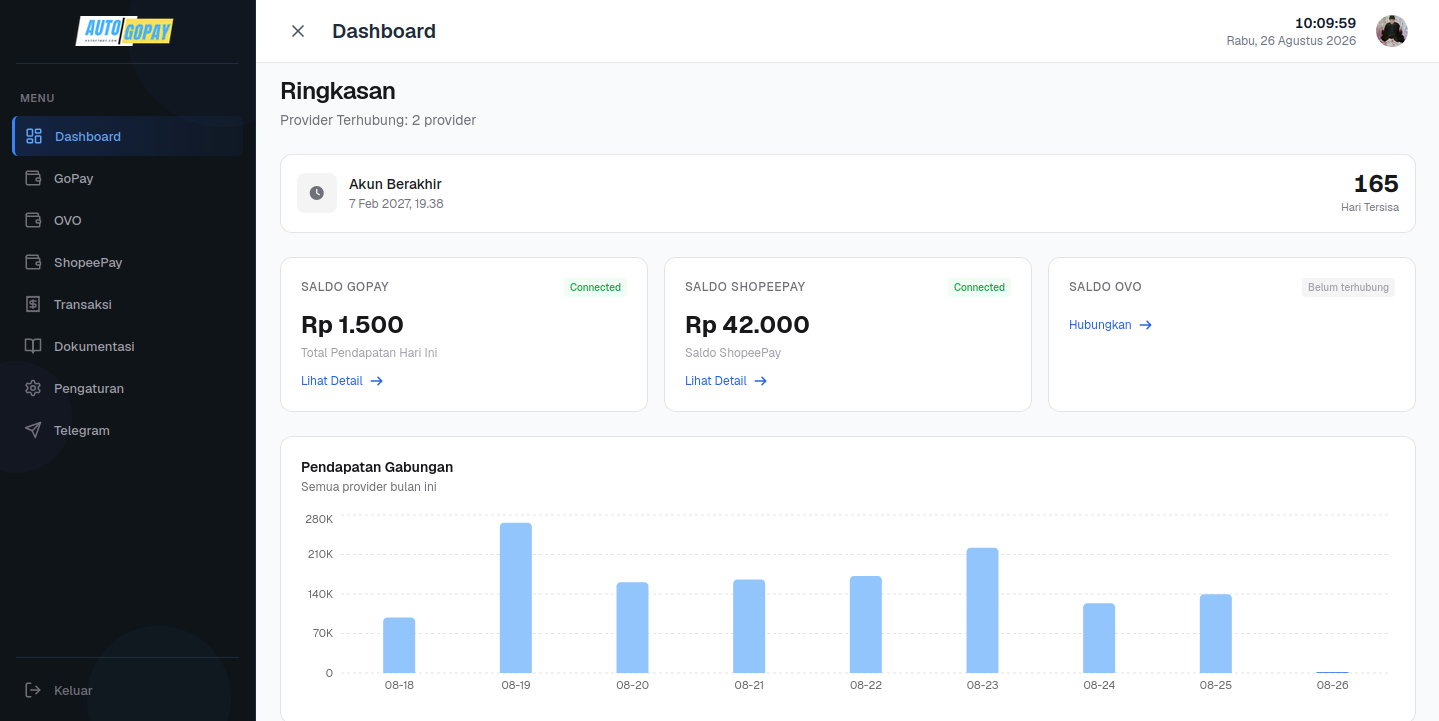
Task: Close the sidebar with the X icon
Action: [x=298, y=31]
